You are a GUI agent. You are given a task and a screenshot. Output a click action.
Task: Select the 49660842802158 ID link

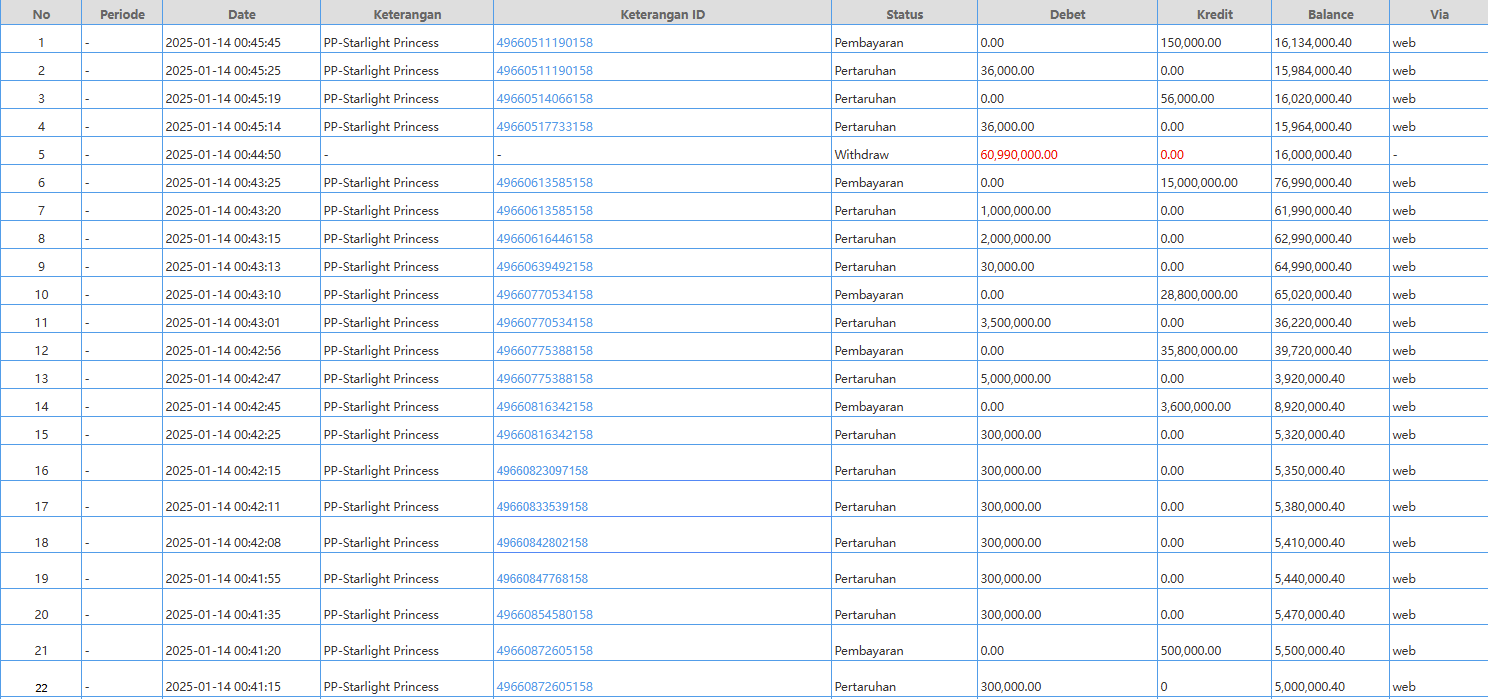click(542, 543)
